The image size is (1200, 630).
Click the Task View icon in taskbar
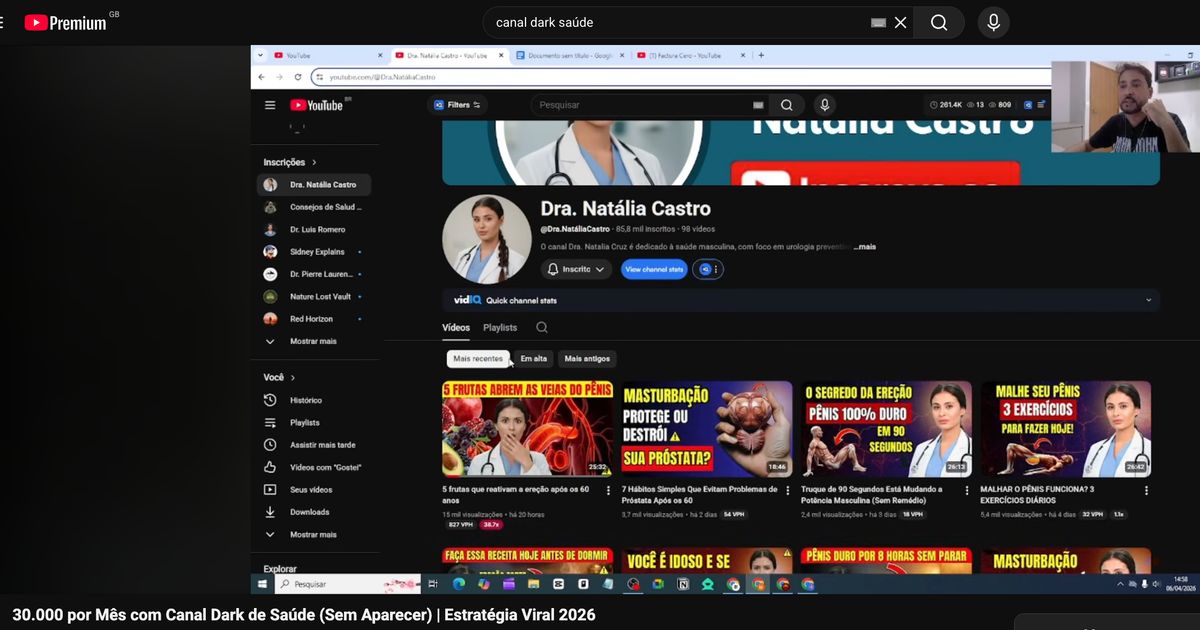pyautogui.click(x=433, y=584)
